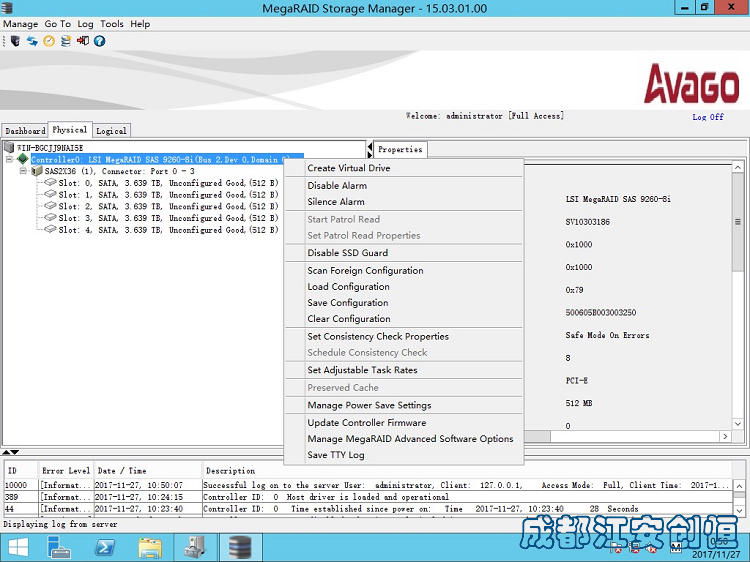Choose Manage MegaRAID Advanced Software Options
This screenshot has height=562, width=750.
404,439
